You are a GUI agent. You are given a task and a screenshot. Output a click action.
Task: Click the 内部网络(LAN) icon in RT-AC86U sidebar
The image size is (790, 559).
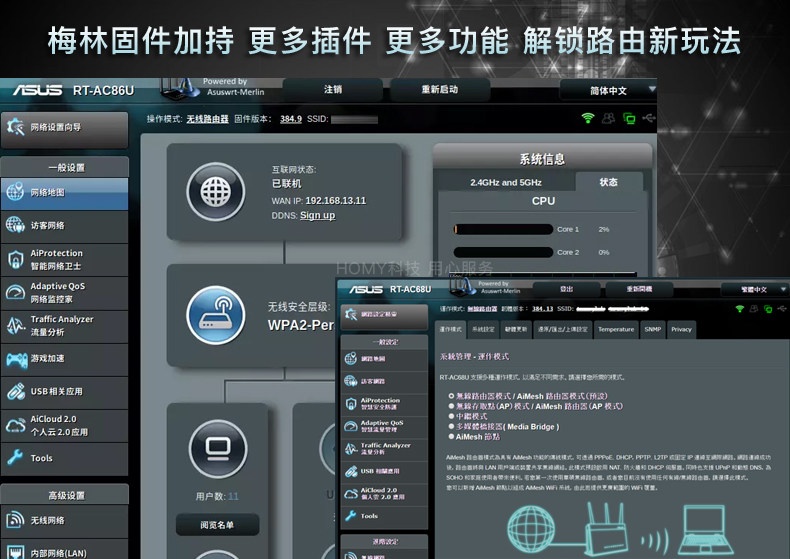[x=15, y=552]
